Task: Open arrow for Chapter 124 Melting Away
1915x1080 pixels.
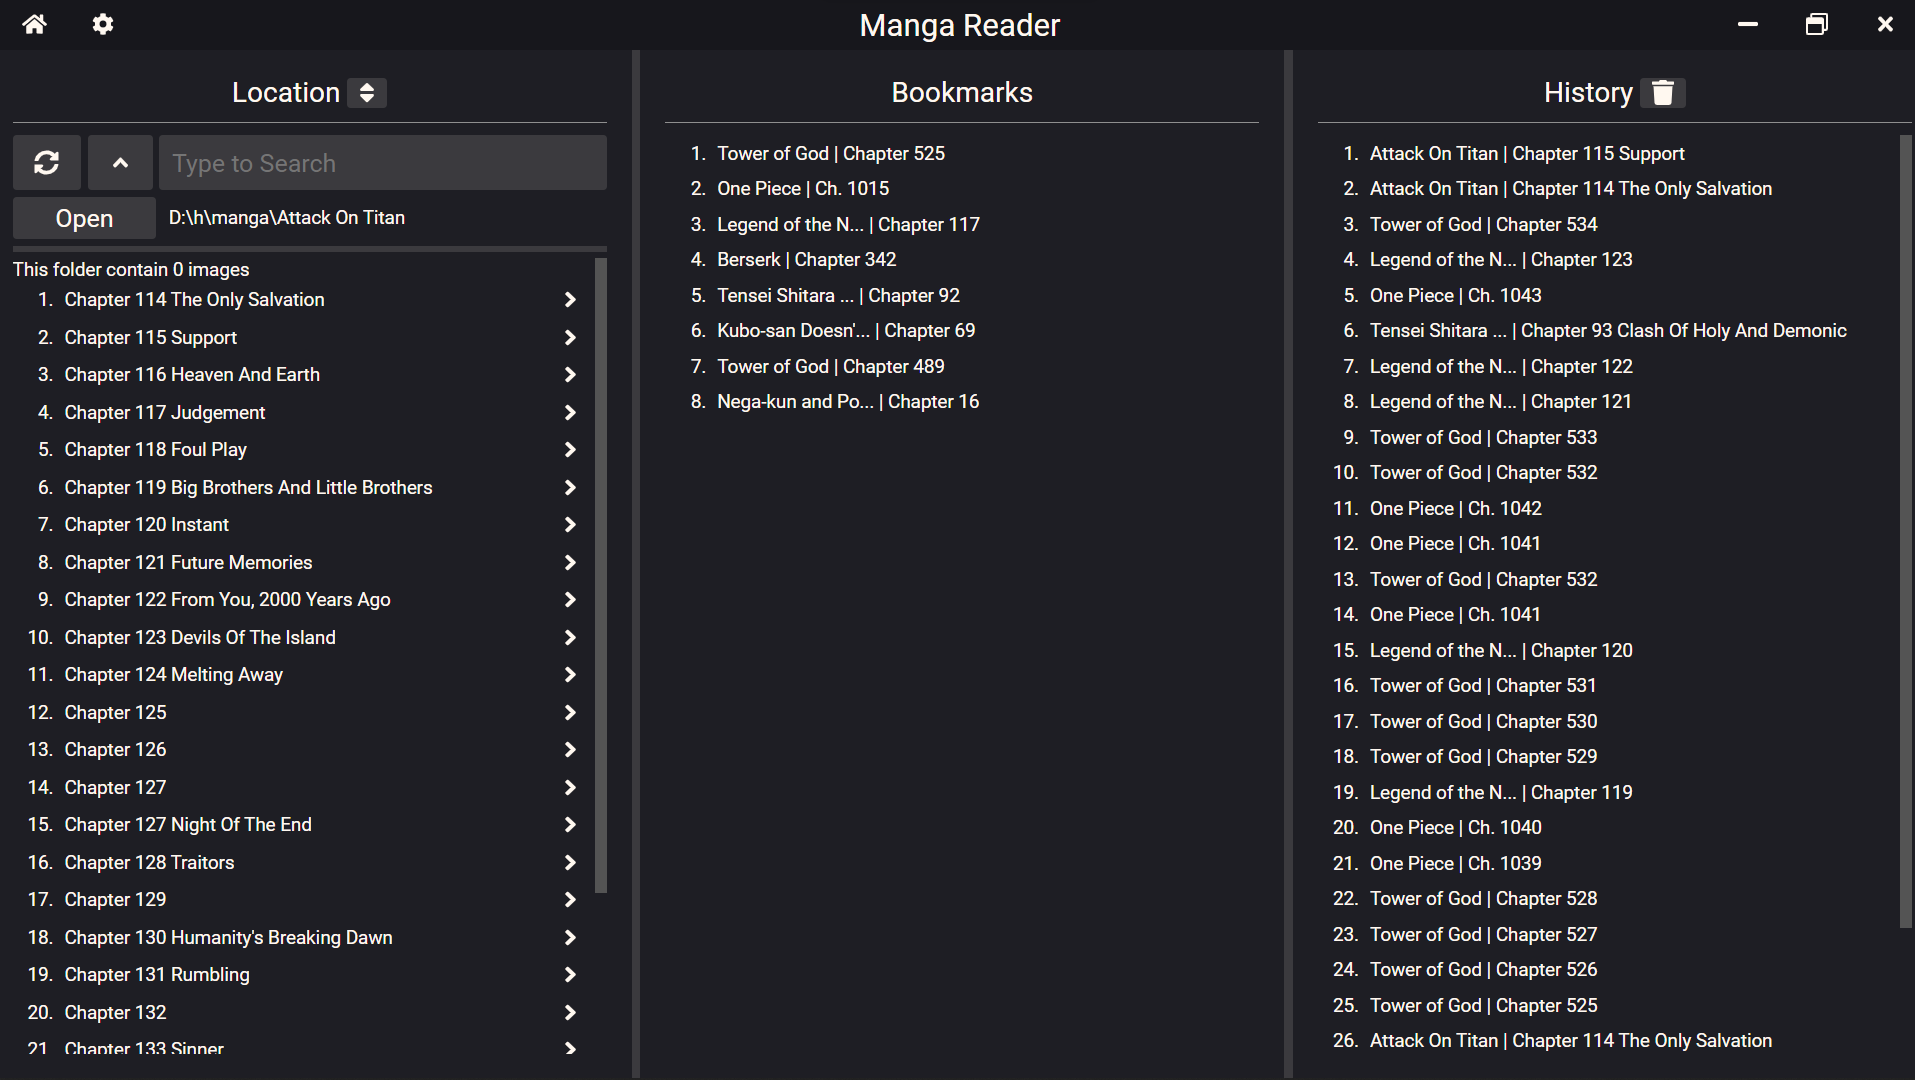Action: (x=570, y=675)
